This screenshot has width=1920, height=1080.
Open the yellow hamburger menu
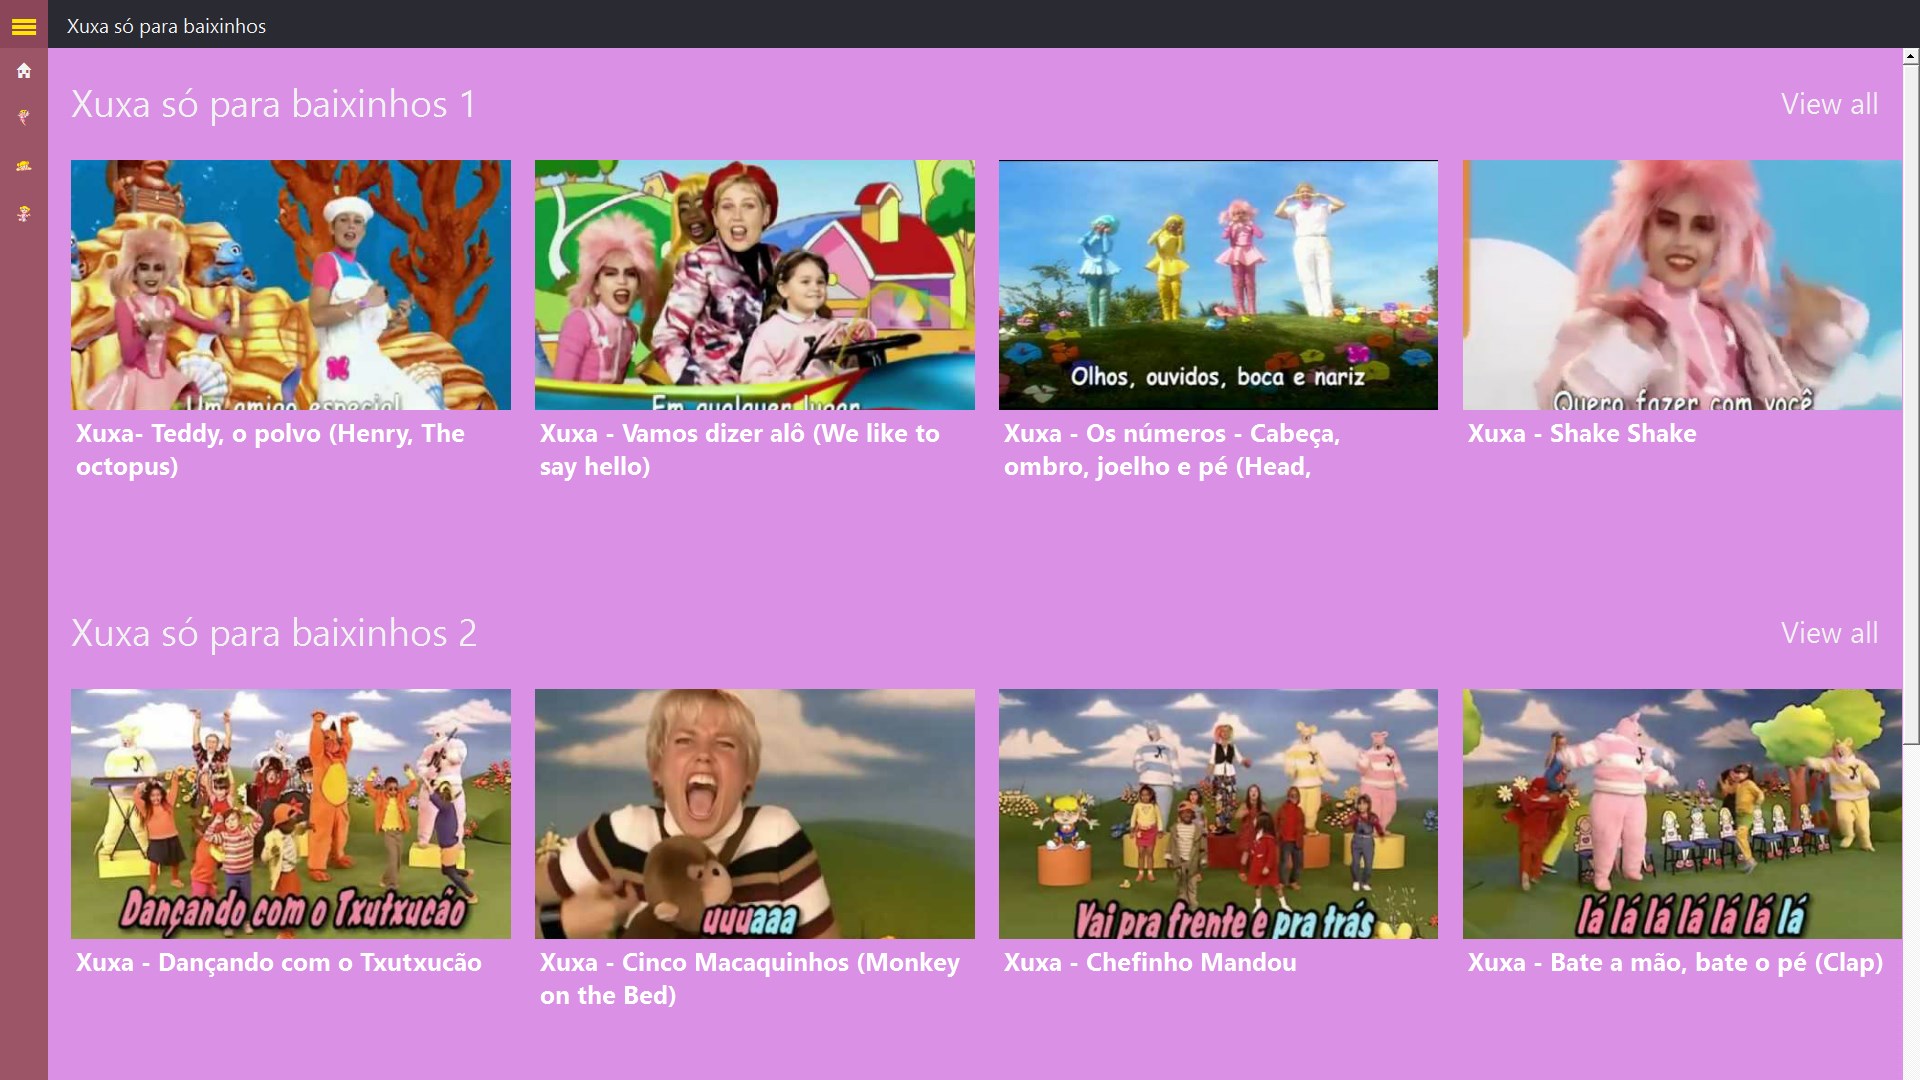click(x=24, y=27)
